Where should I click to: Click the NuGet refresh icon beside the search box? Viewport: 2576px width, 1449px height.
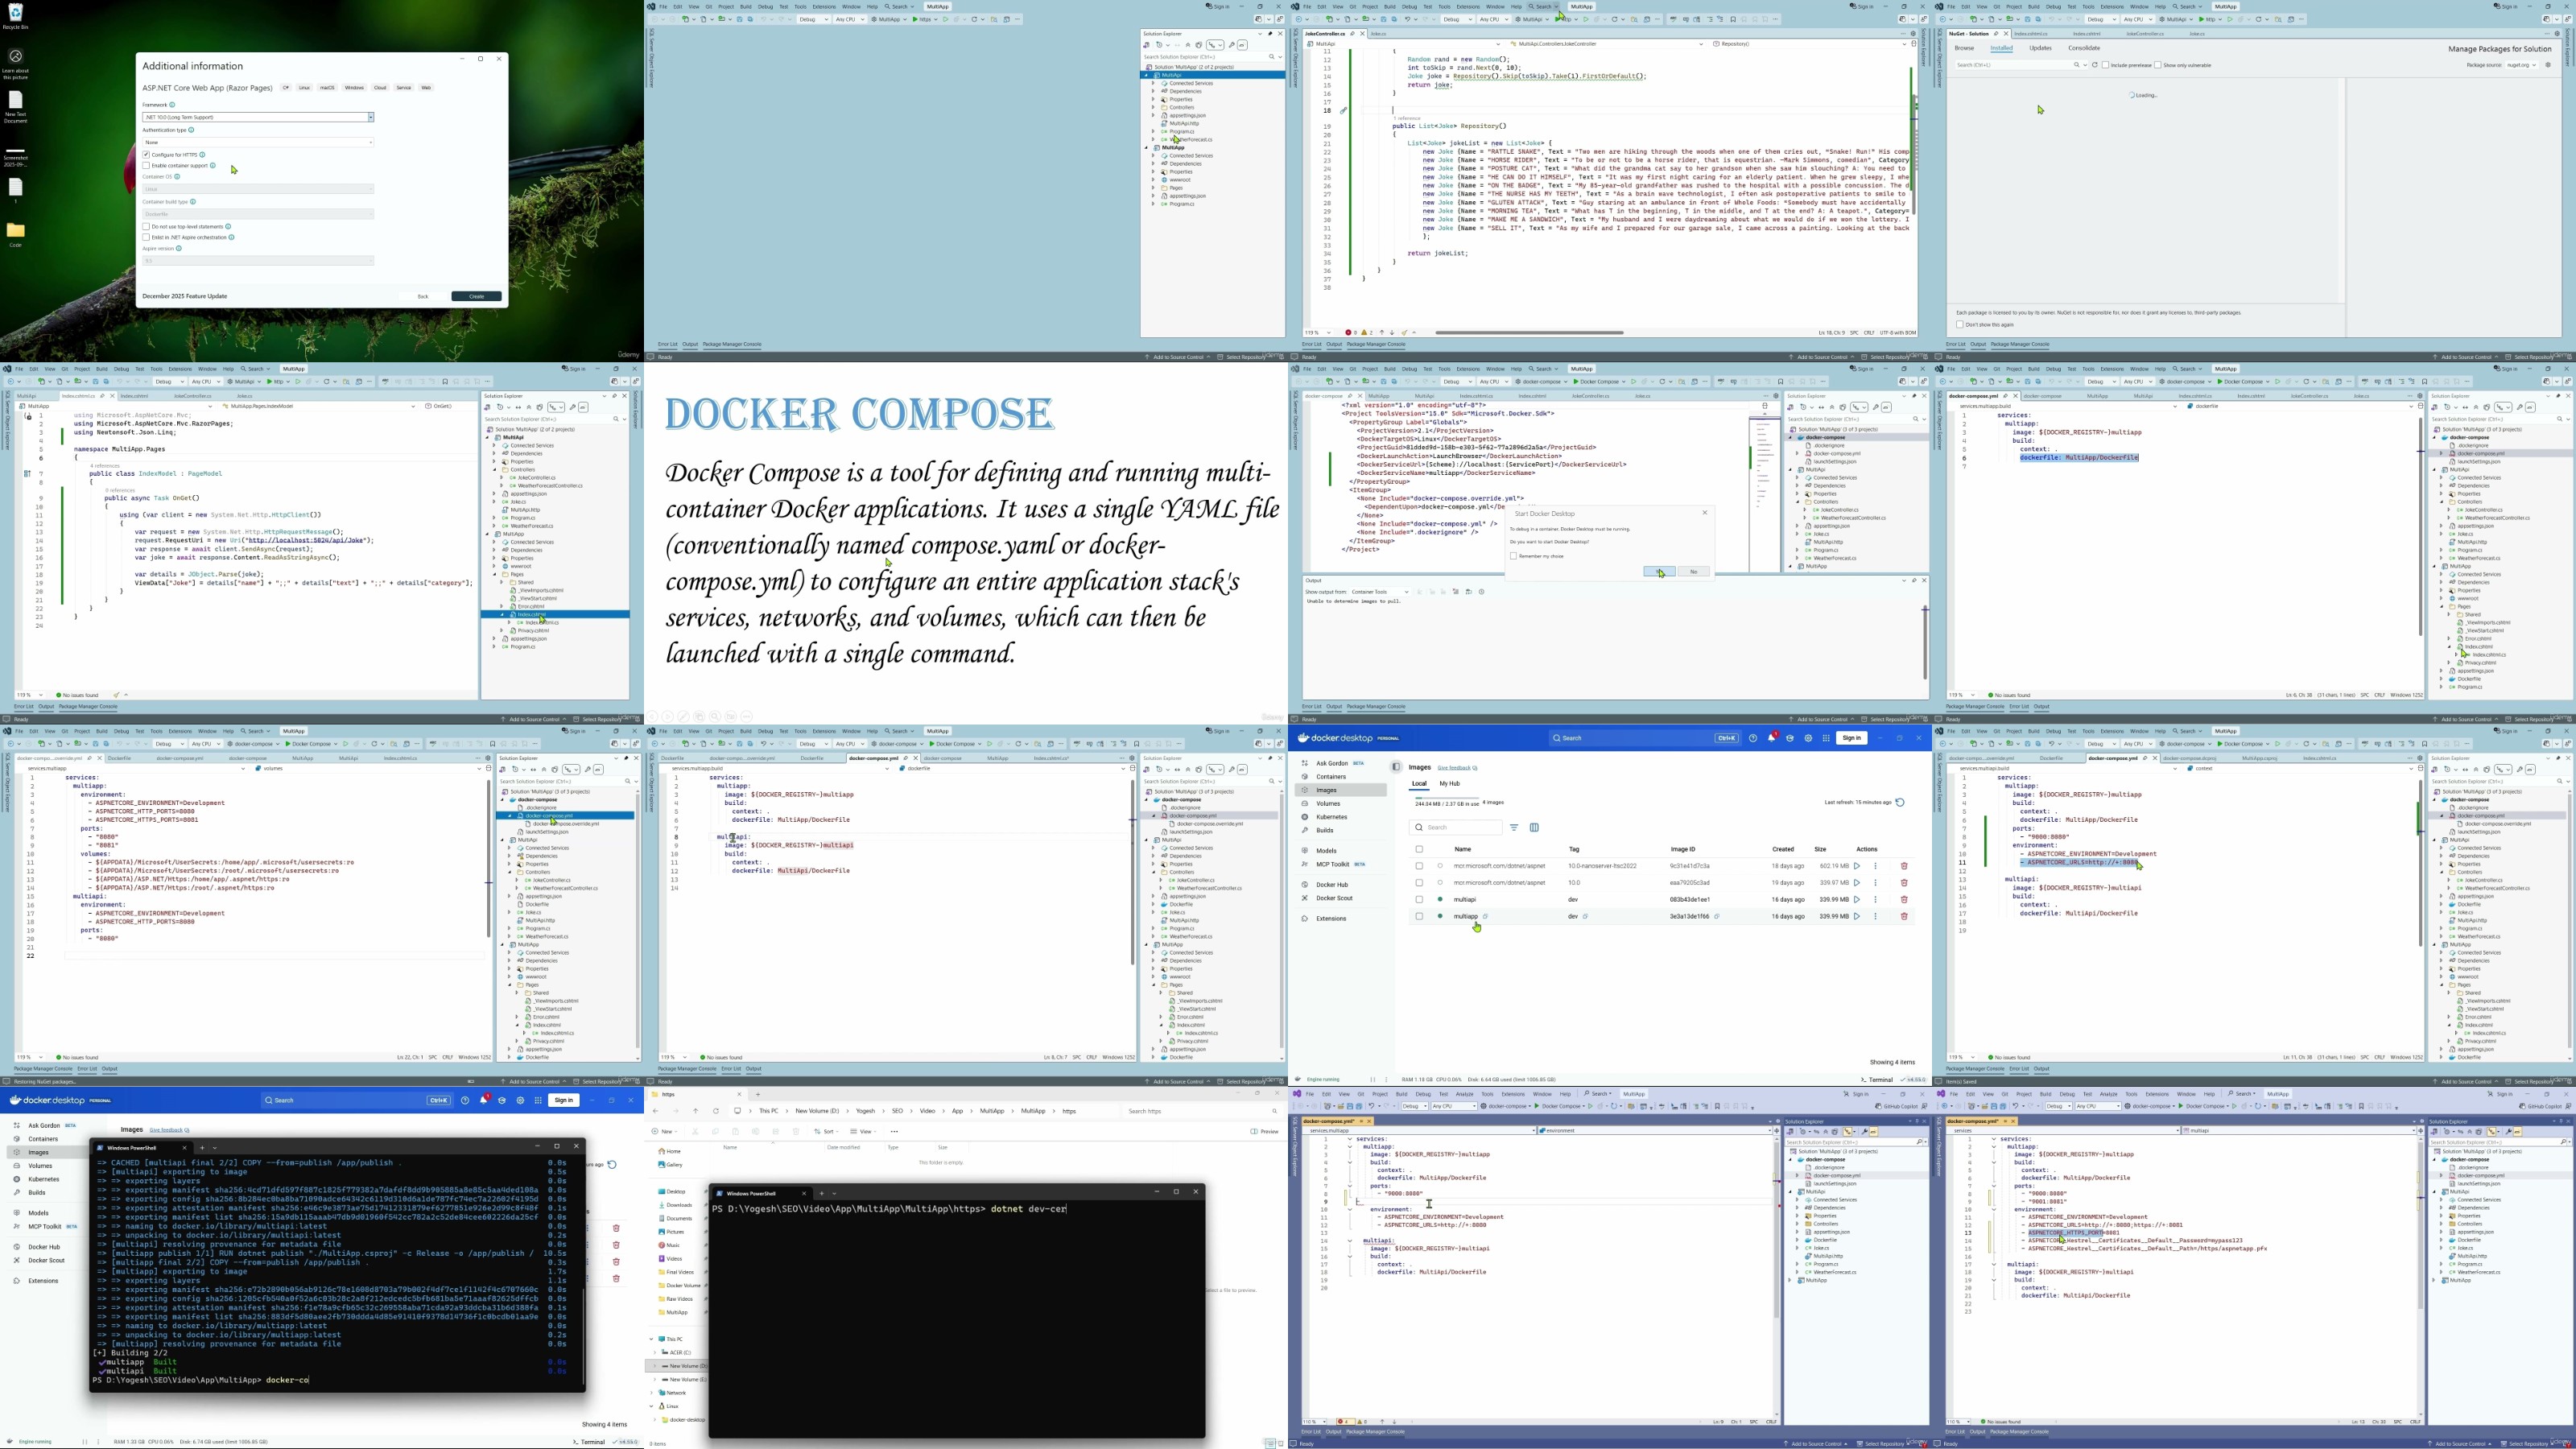click(2095, 65)
